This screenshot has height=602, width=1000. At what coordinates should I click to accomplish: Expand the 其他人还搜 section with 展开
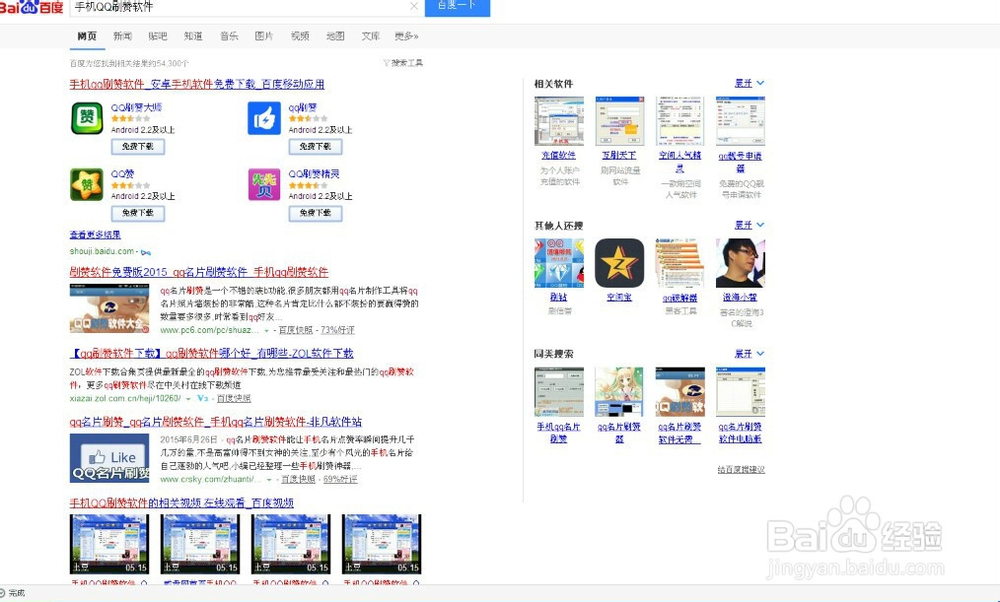coord(749,225)
